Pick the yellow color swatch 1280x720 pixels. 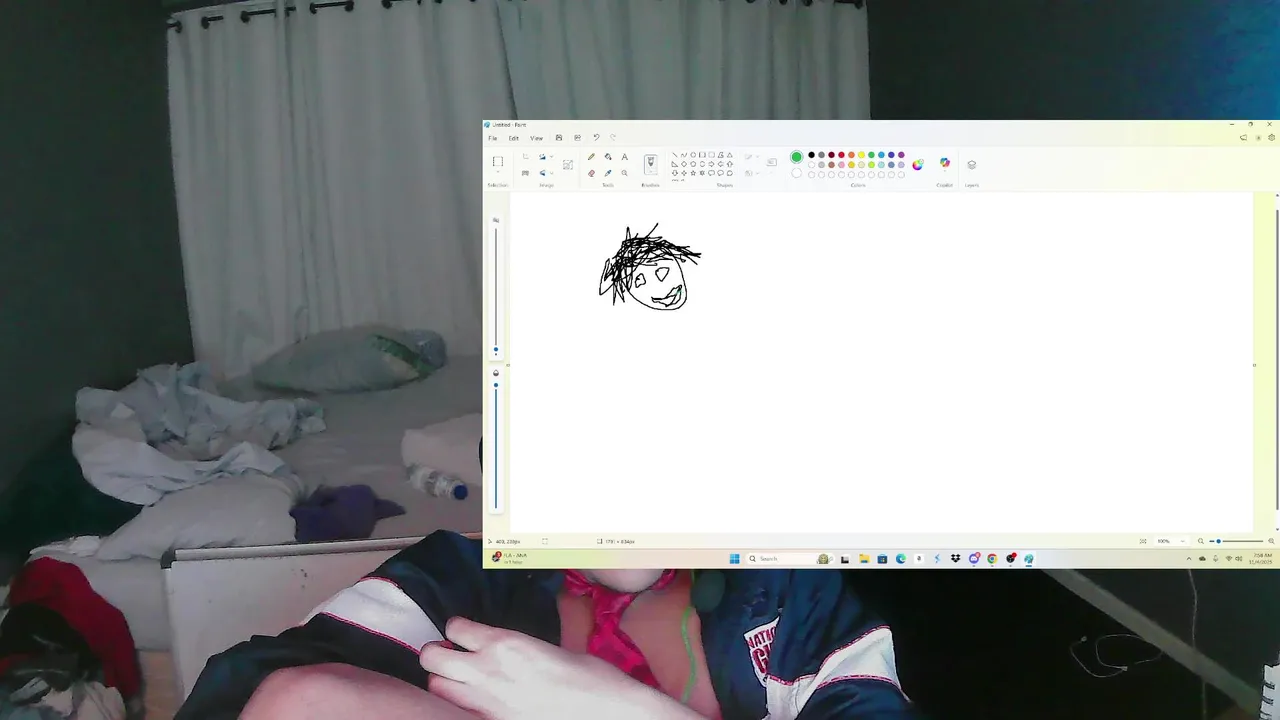point(861,155)
